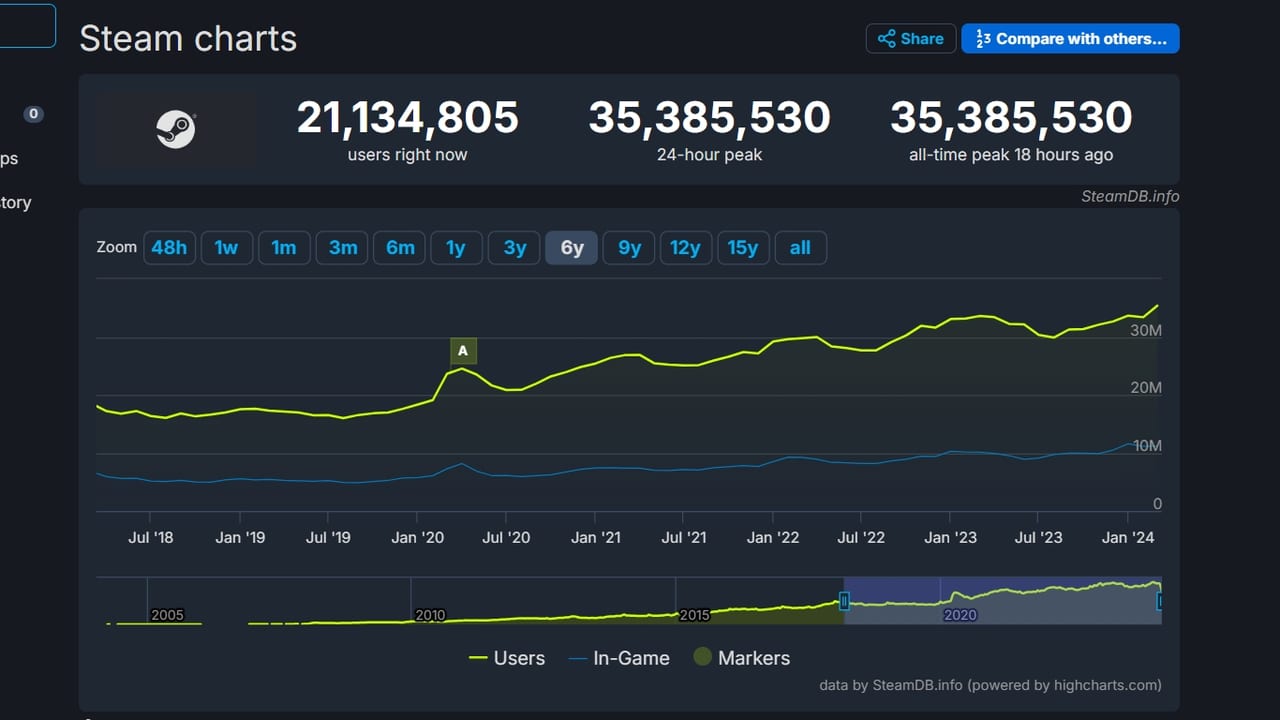Click the all-time peak 18 hours ago text
The height and width of the screenshot is (720, 1280).
(x=1011, y=155)
